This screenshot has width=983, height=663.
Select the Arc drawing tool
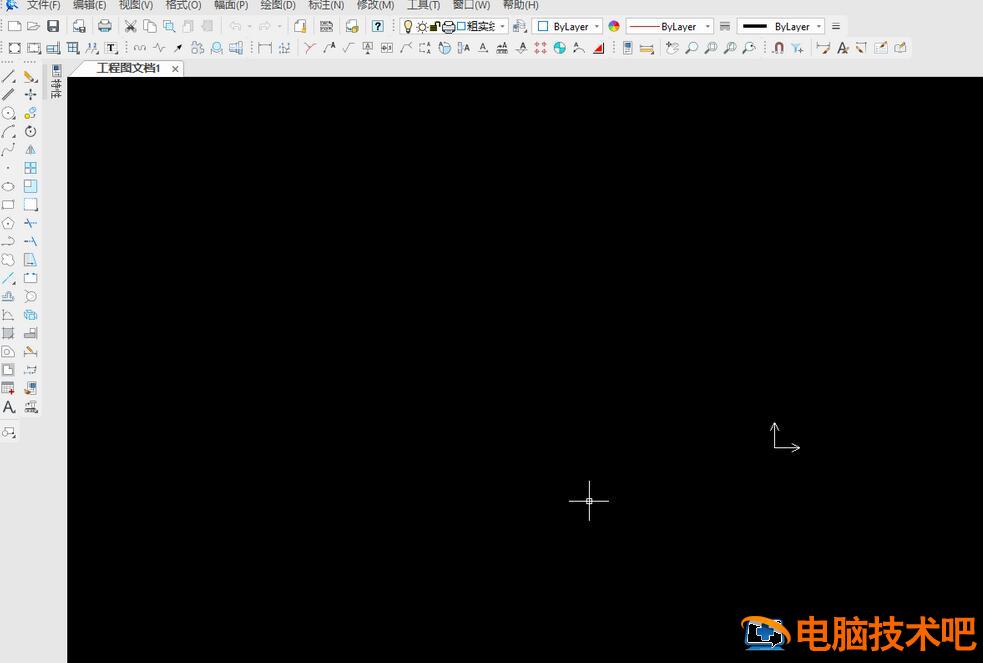tap(8, 131)
